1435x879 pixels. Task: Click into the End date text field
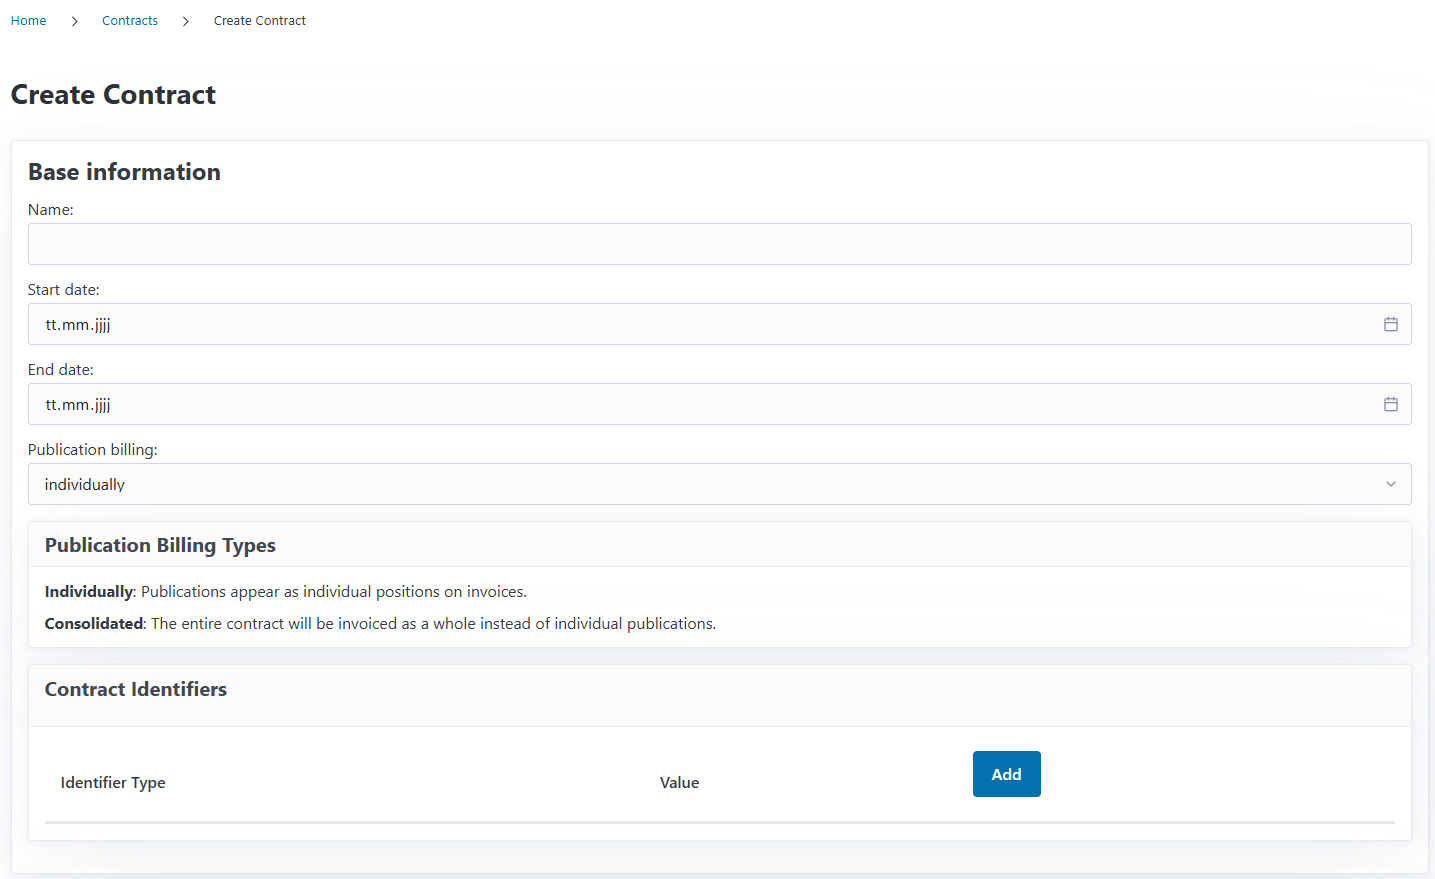point(700,404)
